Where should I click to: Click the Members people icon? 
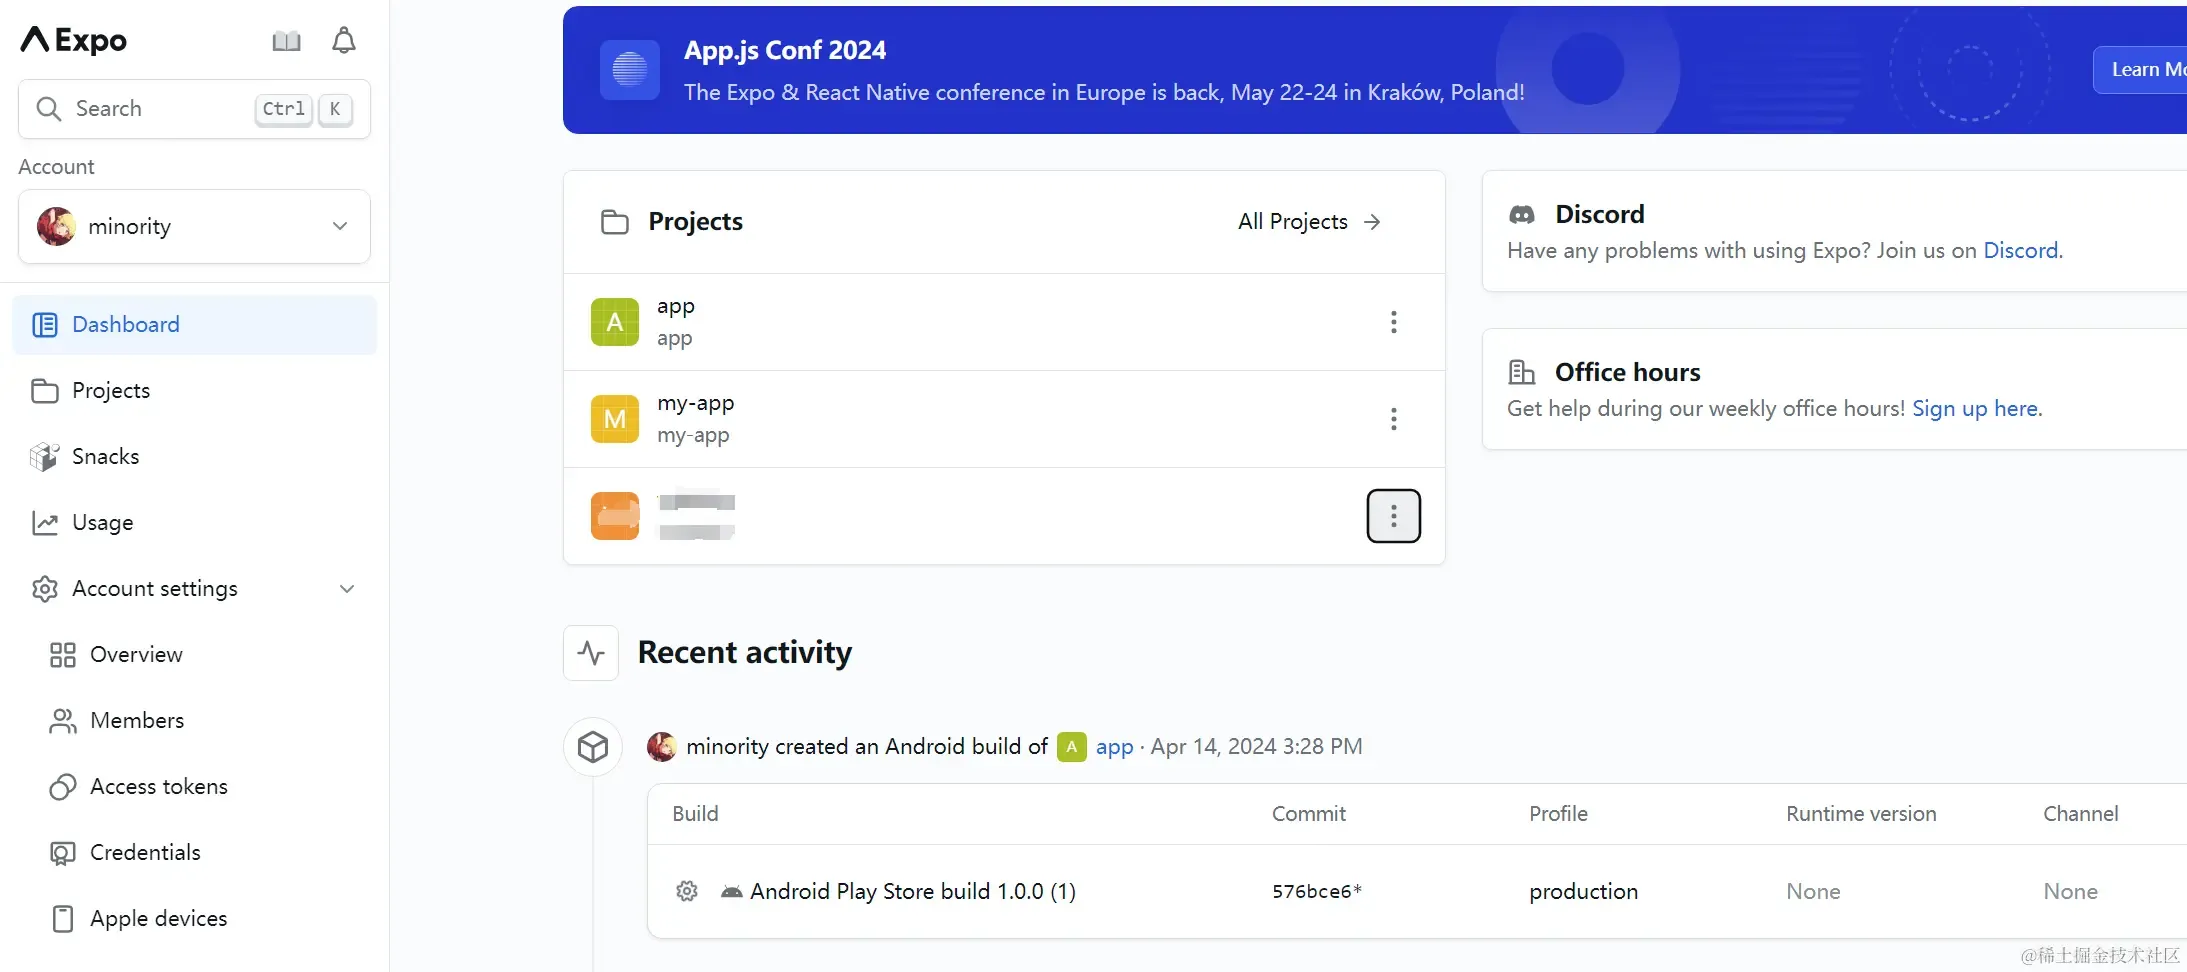(63, 721)
